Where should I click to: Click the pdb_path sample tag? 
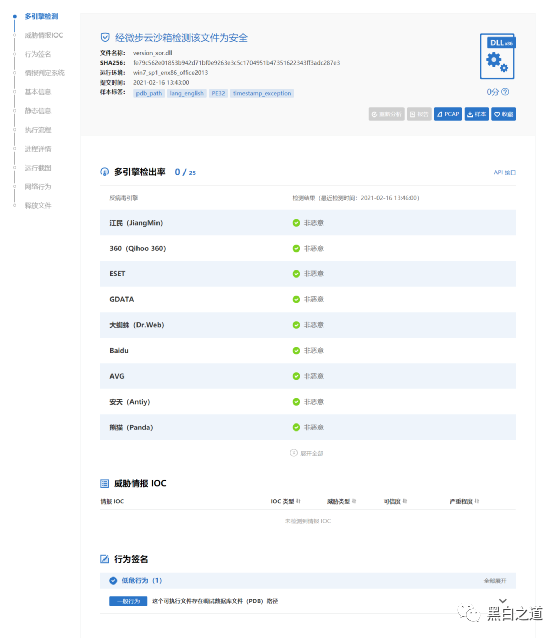[149, 94]
